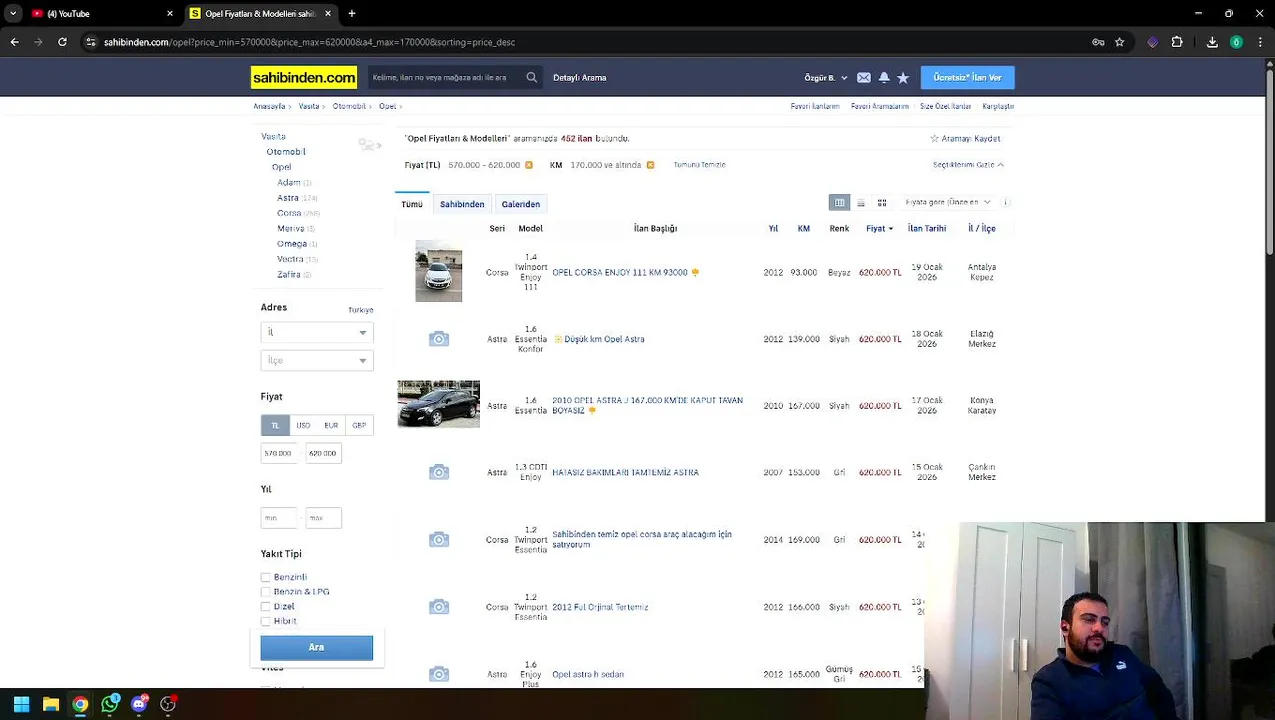1275x720 pixels.
Task: Check the Benzinli fuel type box
Action: pos(266,577)
